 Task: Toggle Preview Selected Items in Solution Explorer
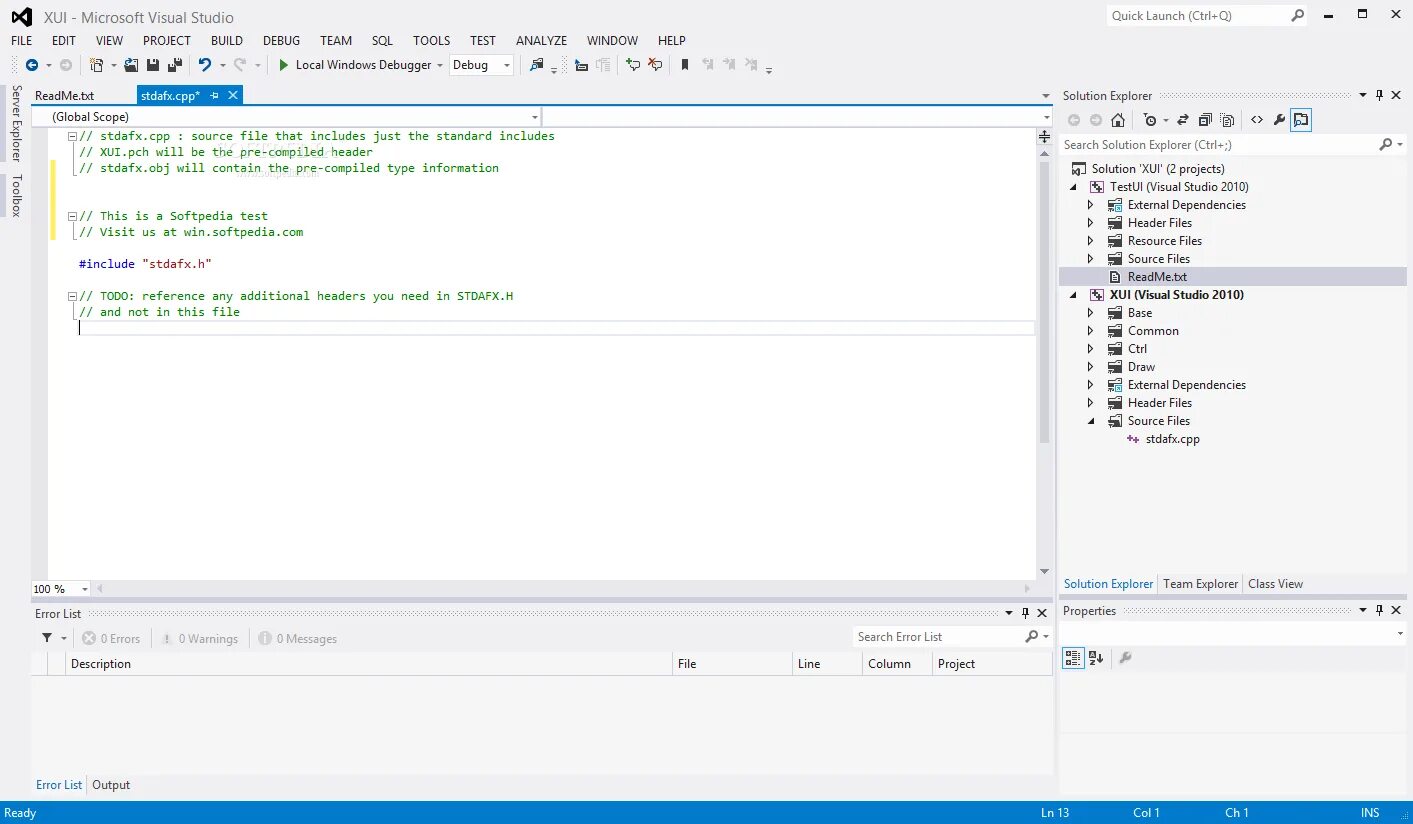tap(1300, 120)
